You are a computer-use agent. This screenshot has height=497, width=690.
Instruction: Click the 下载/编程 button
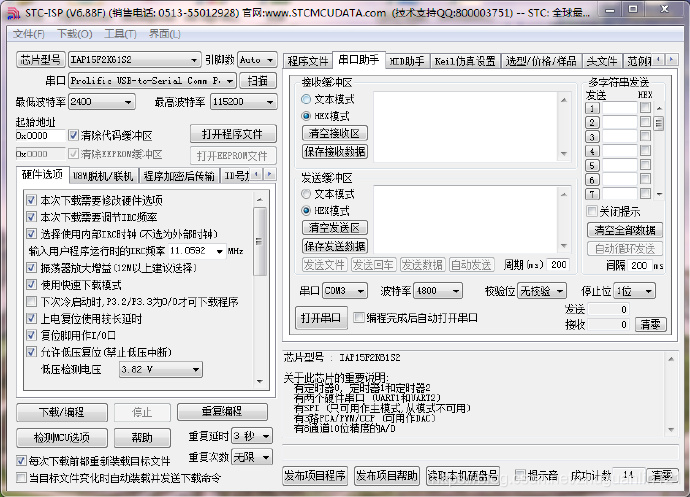[62, 412]
